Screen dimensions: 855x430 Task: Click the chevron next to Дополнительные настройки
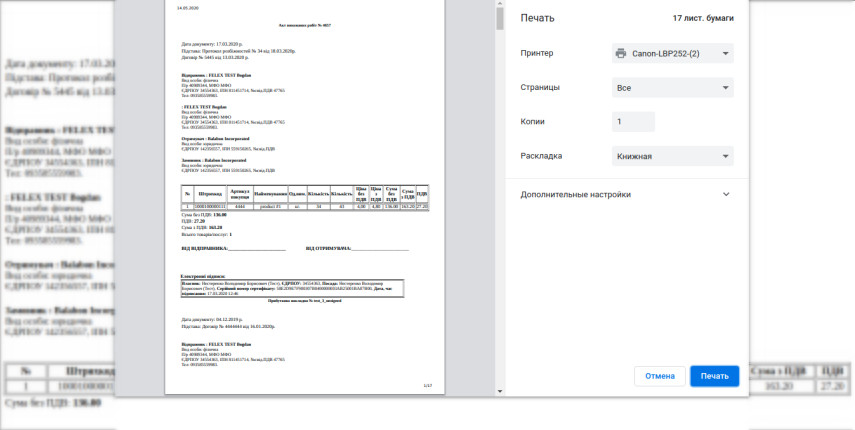tap(726, 195)
